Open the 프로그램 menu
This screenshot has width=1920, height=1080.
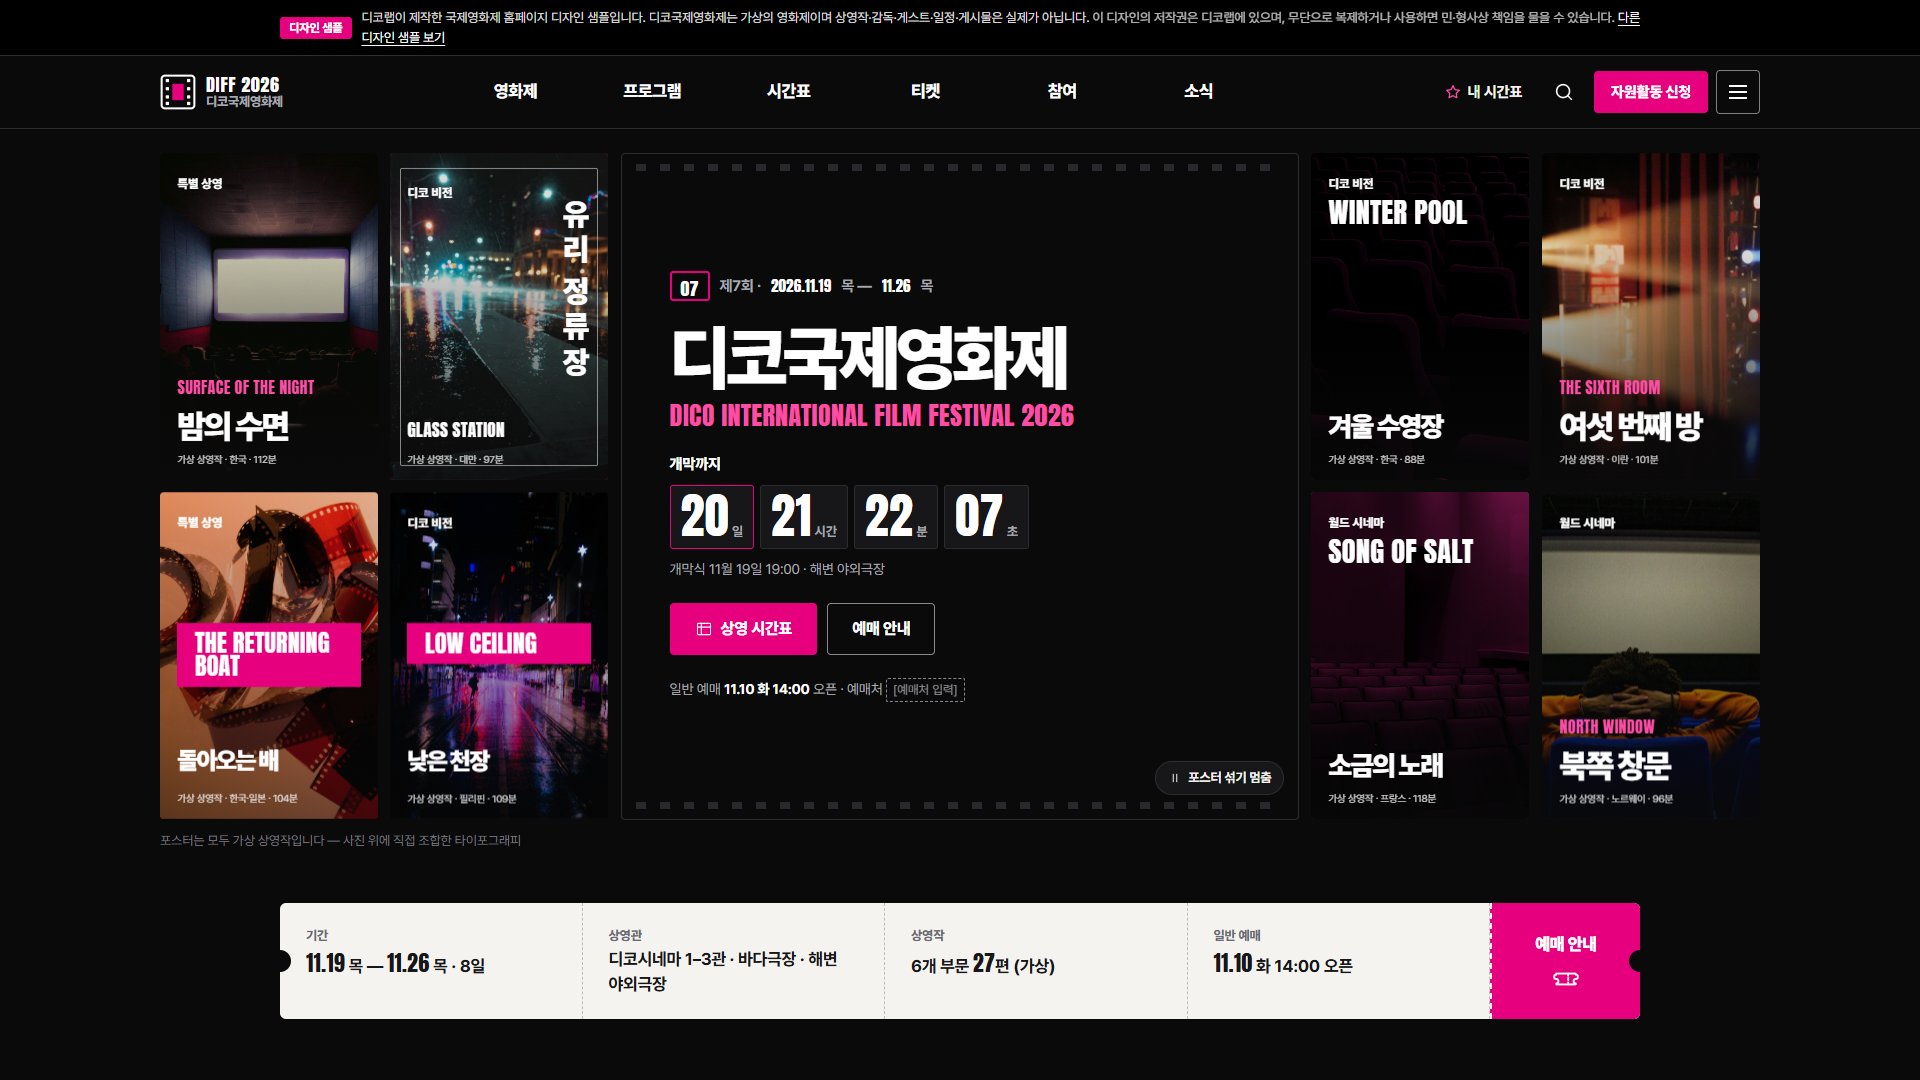tap(652, 91)
